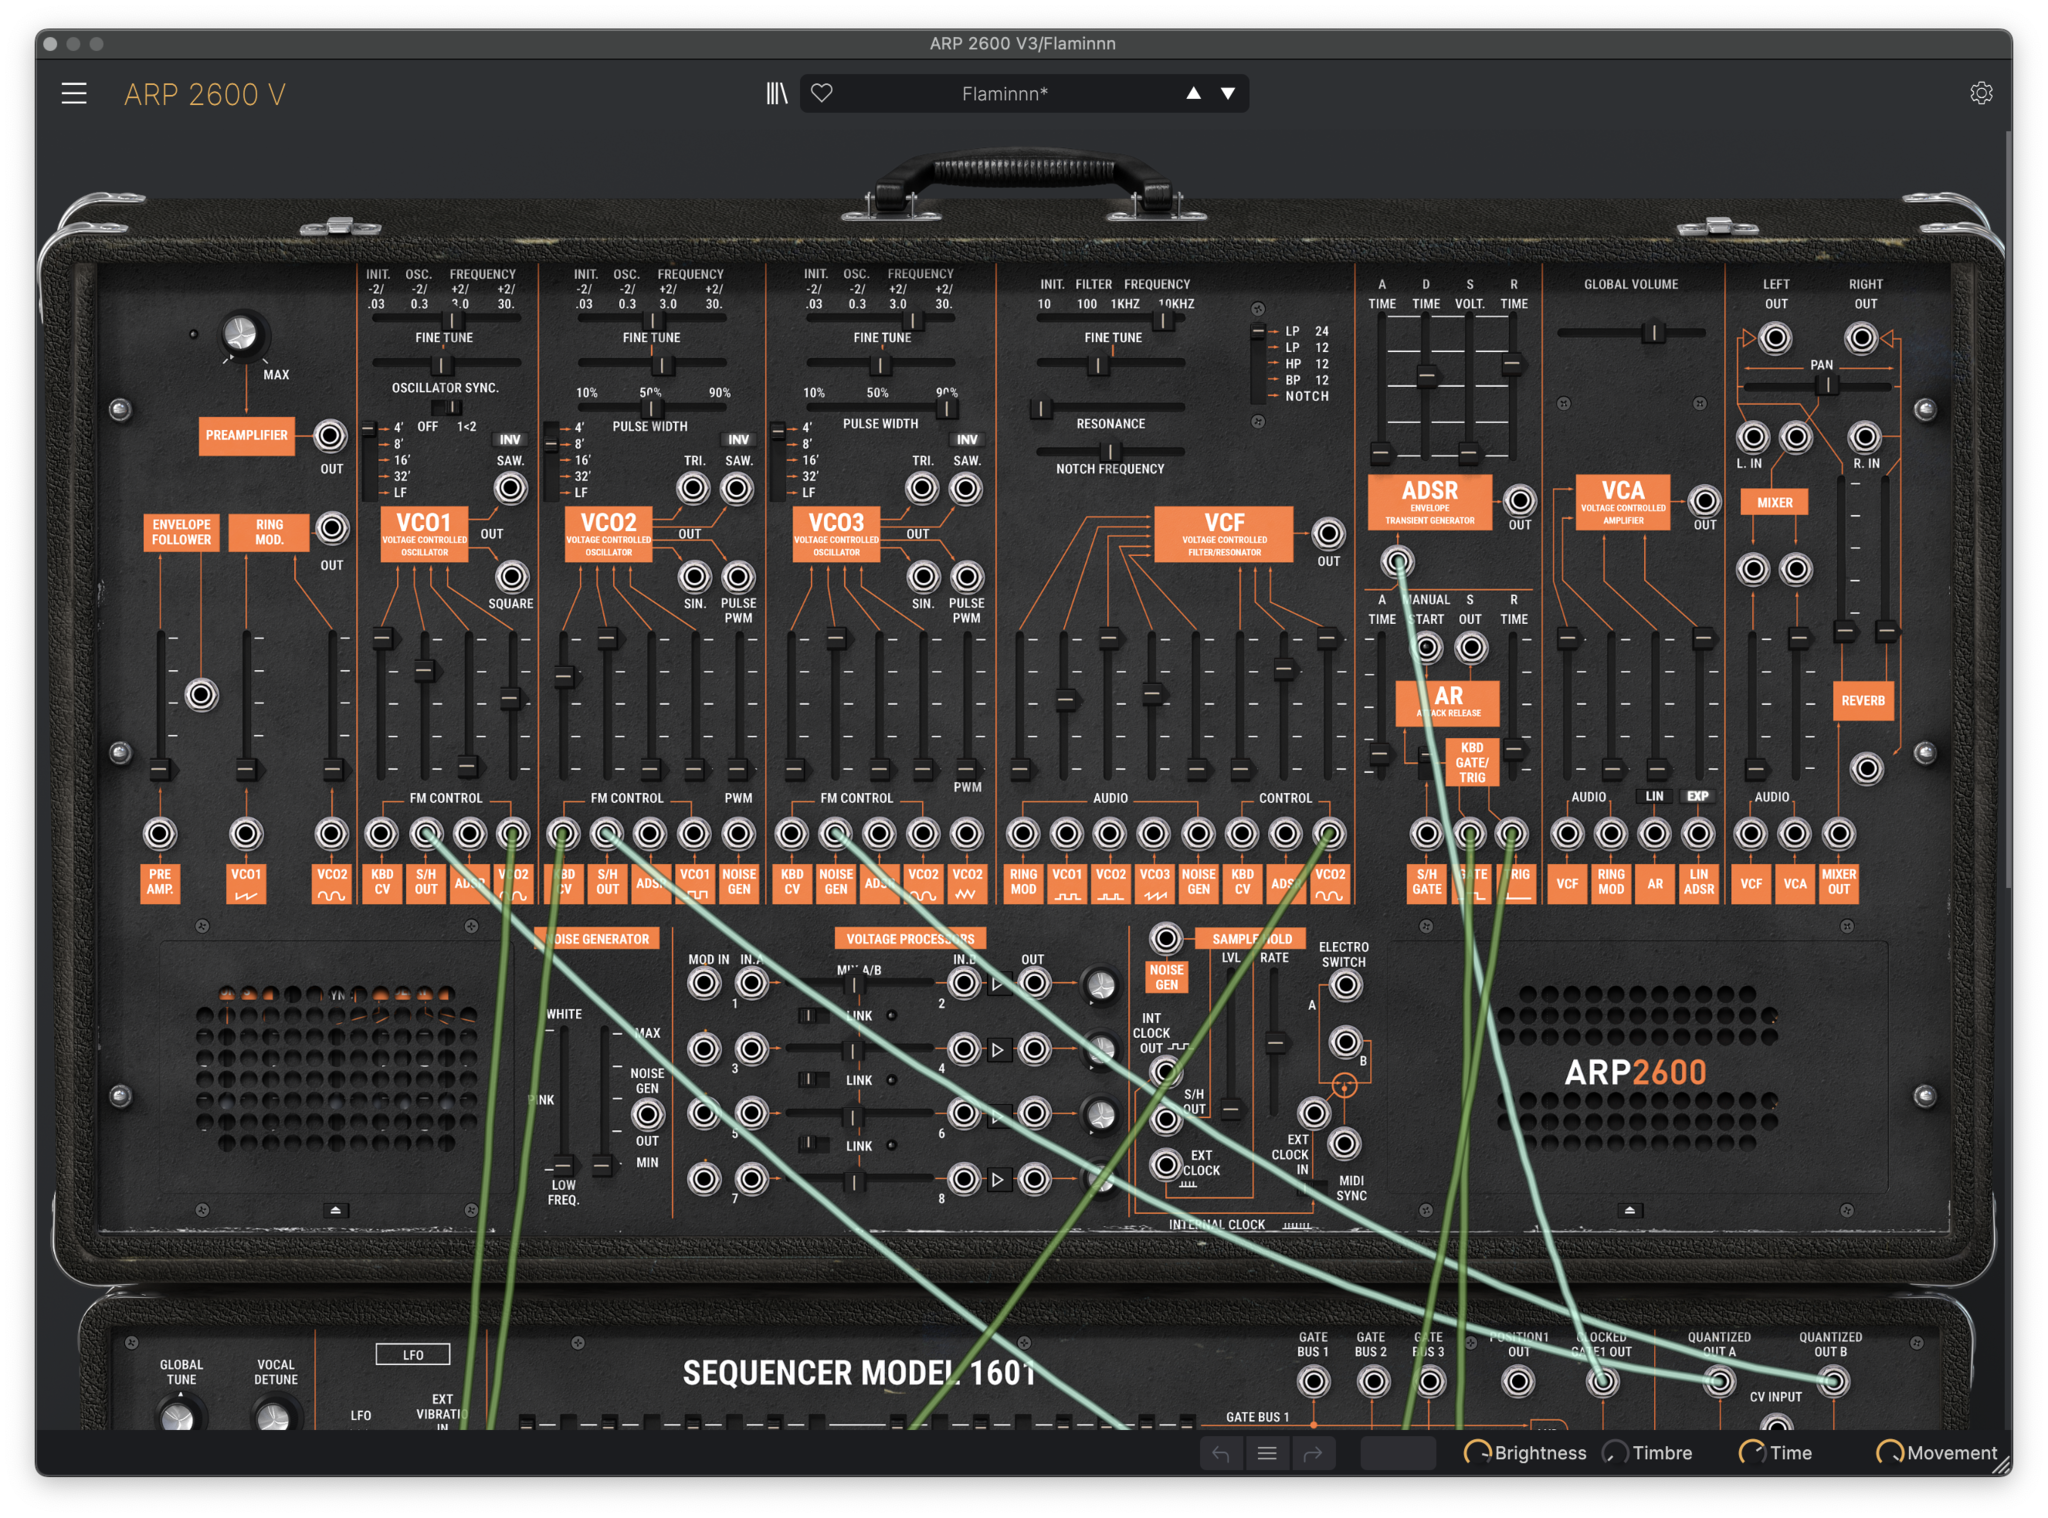Click the VCF output jack

click(x=1328, y=534)
